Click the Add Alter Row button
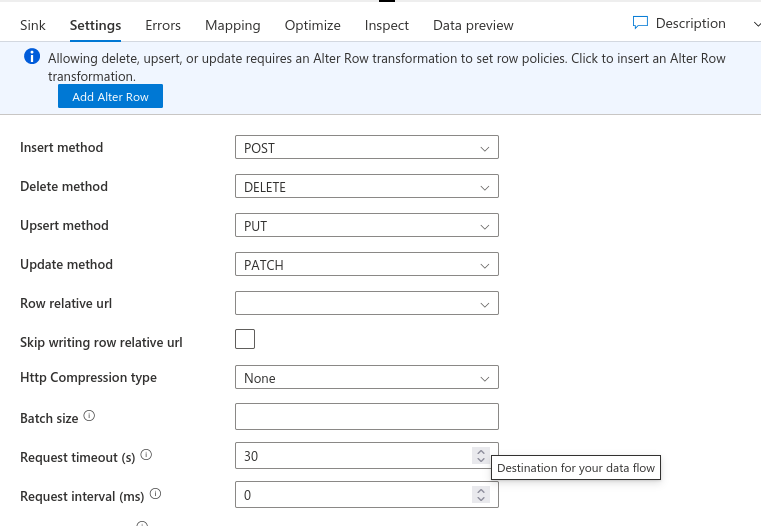 pos(110,96)
